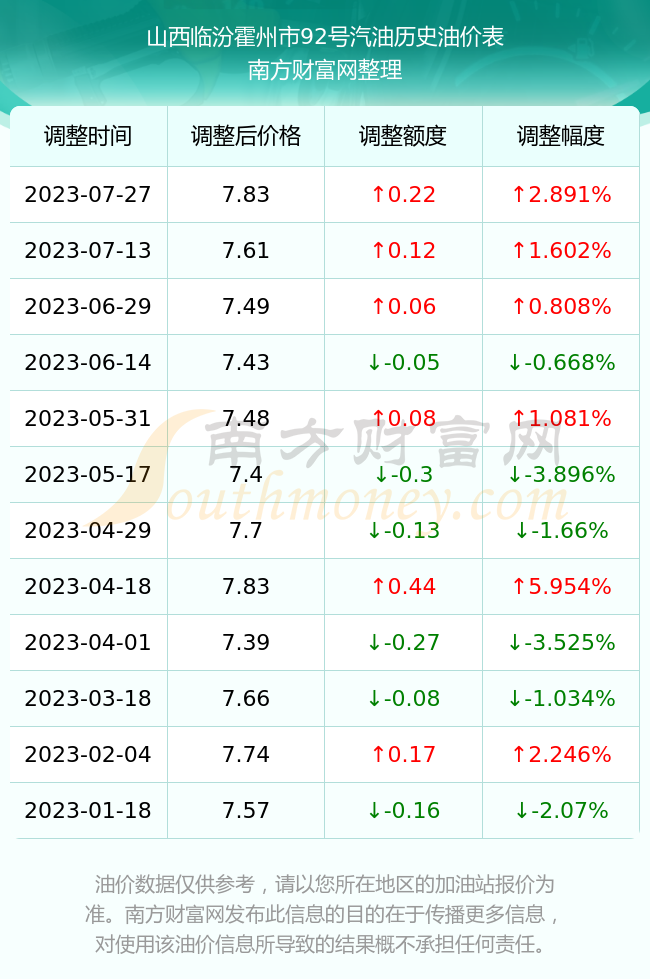Click the 油价数据仅供参考 disclaimer text

pos(175,884)
